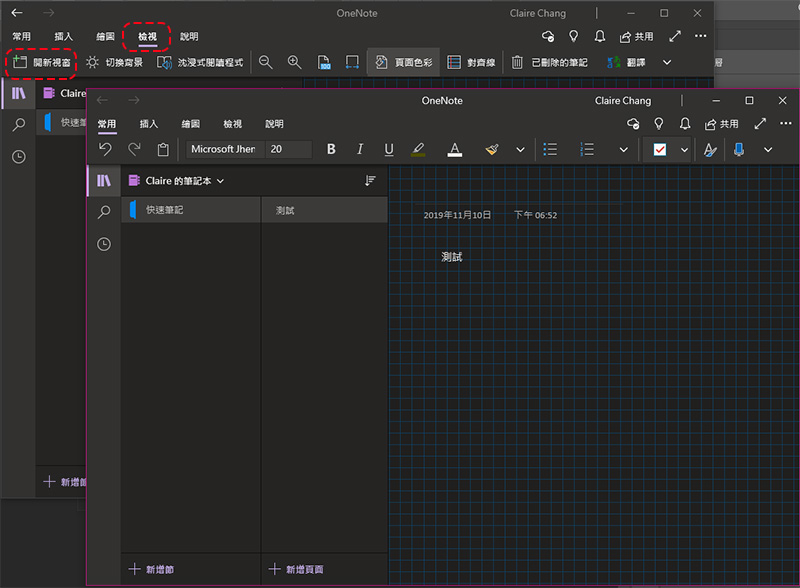Click paste clipboard icon in front window
Viewport: 800px width, 588px height.
[163, 150]
